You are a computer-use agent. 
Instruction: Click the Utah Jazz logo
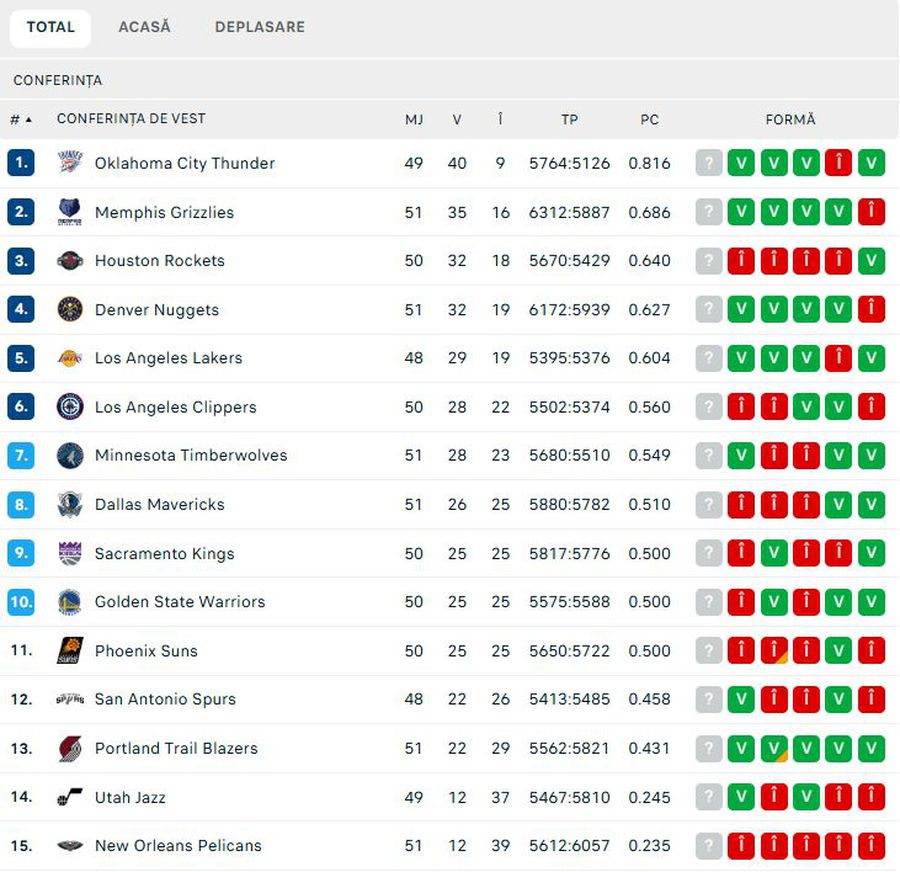point(70,797)
